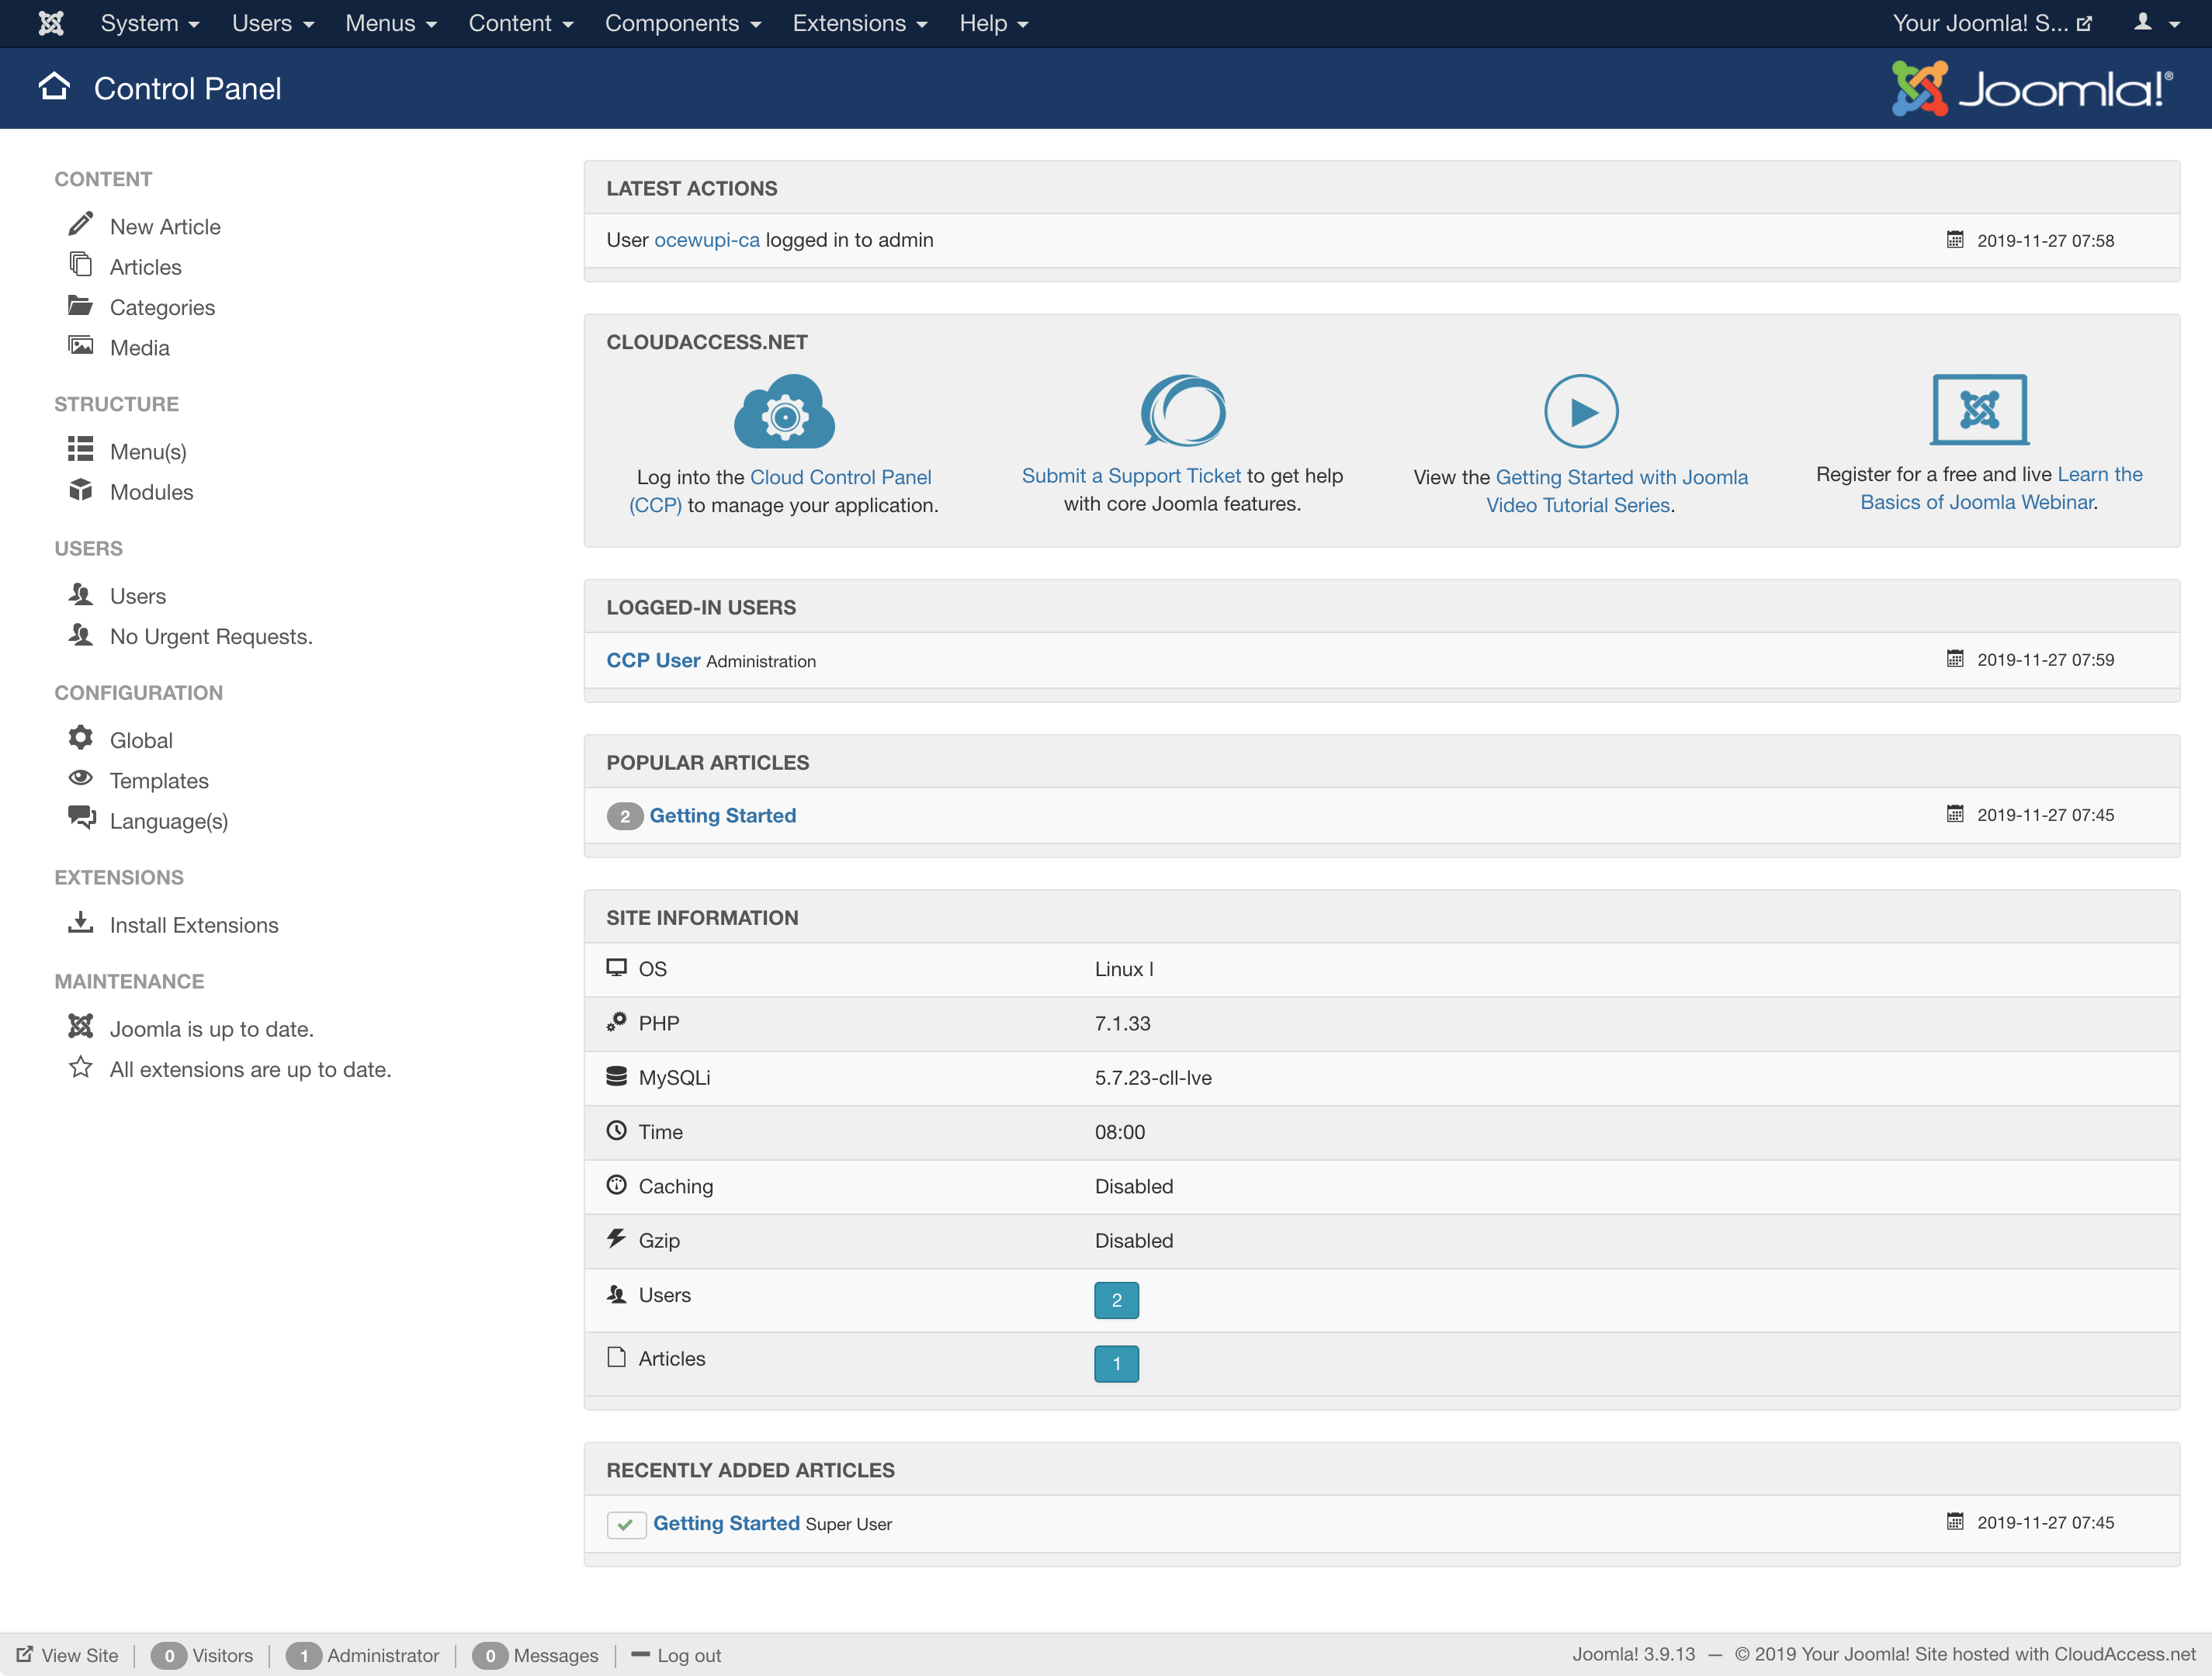Expand the Menus dropdown

point(391,23)
